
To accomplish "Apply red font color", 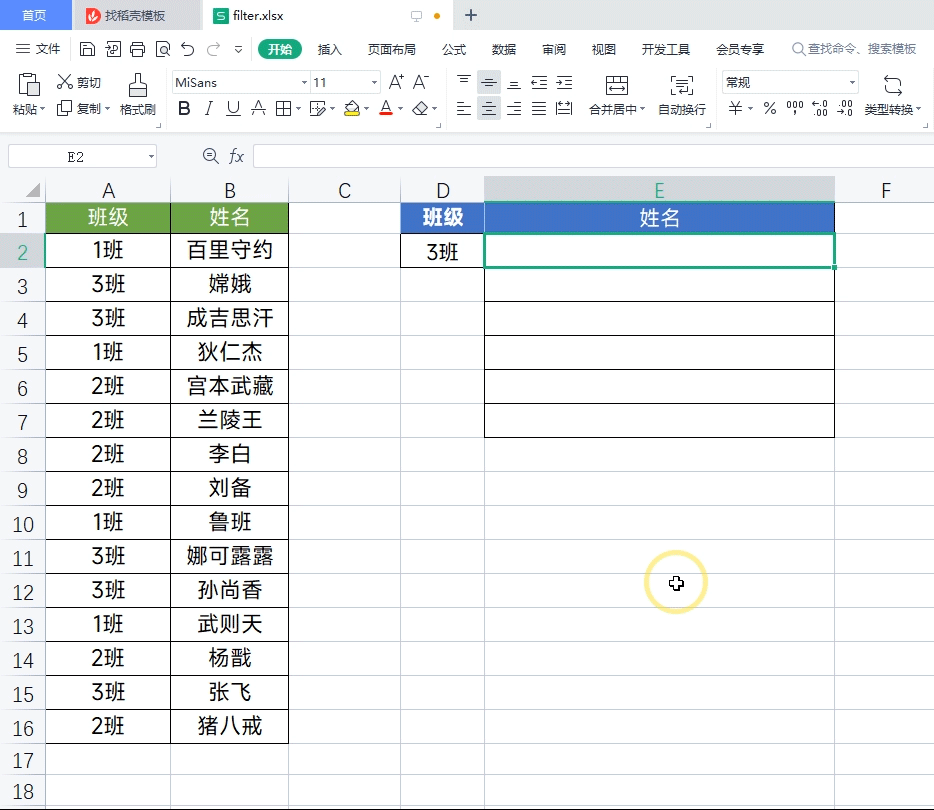I will (386, 108).
